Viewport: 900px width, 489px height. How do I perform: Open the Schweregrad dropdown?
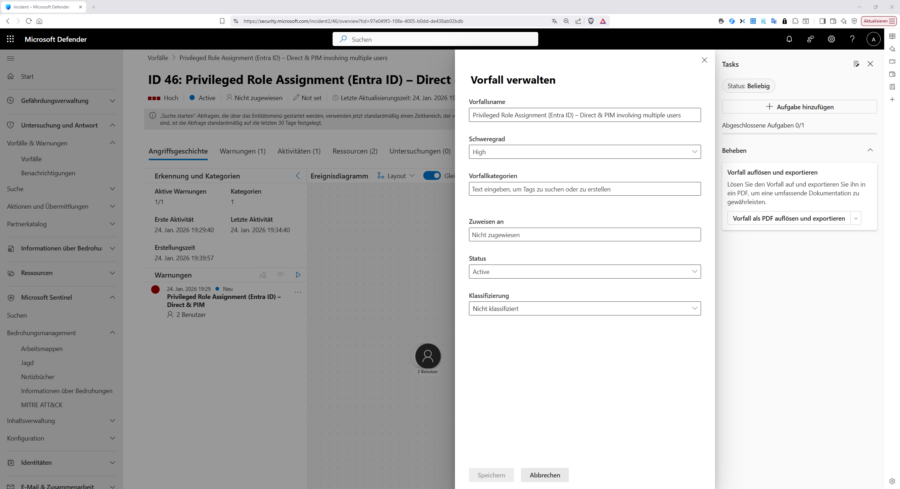[x=584, y=152]
